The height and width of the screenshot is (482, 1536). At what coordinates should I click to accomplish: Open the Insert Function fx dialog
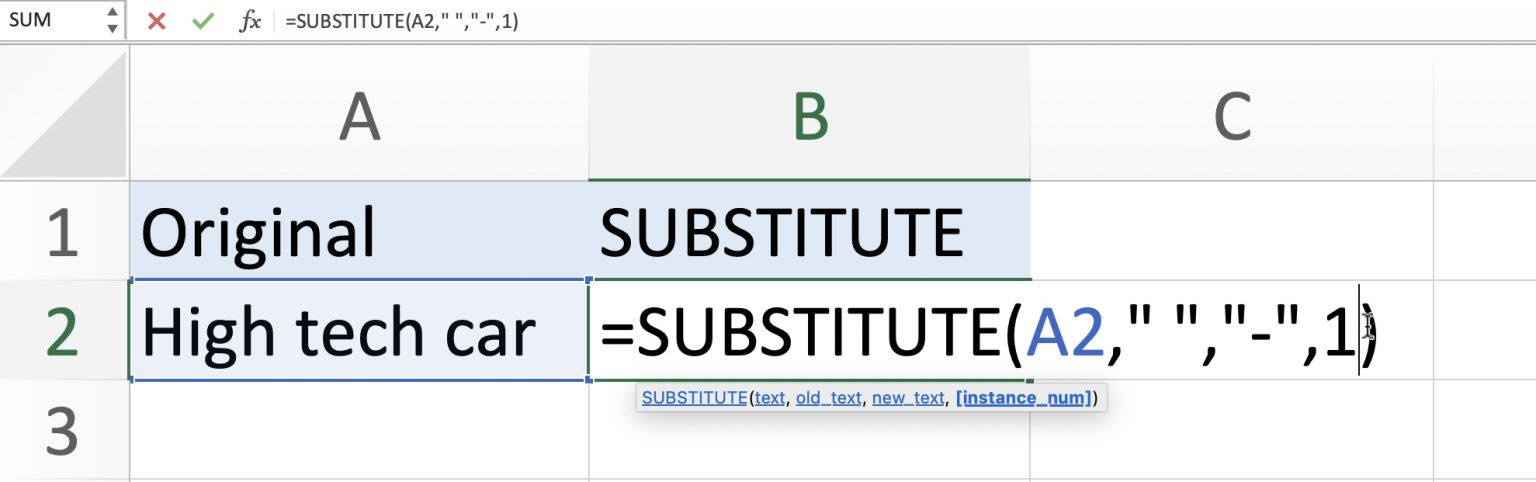[x=250, y=21]
